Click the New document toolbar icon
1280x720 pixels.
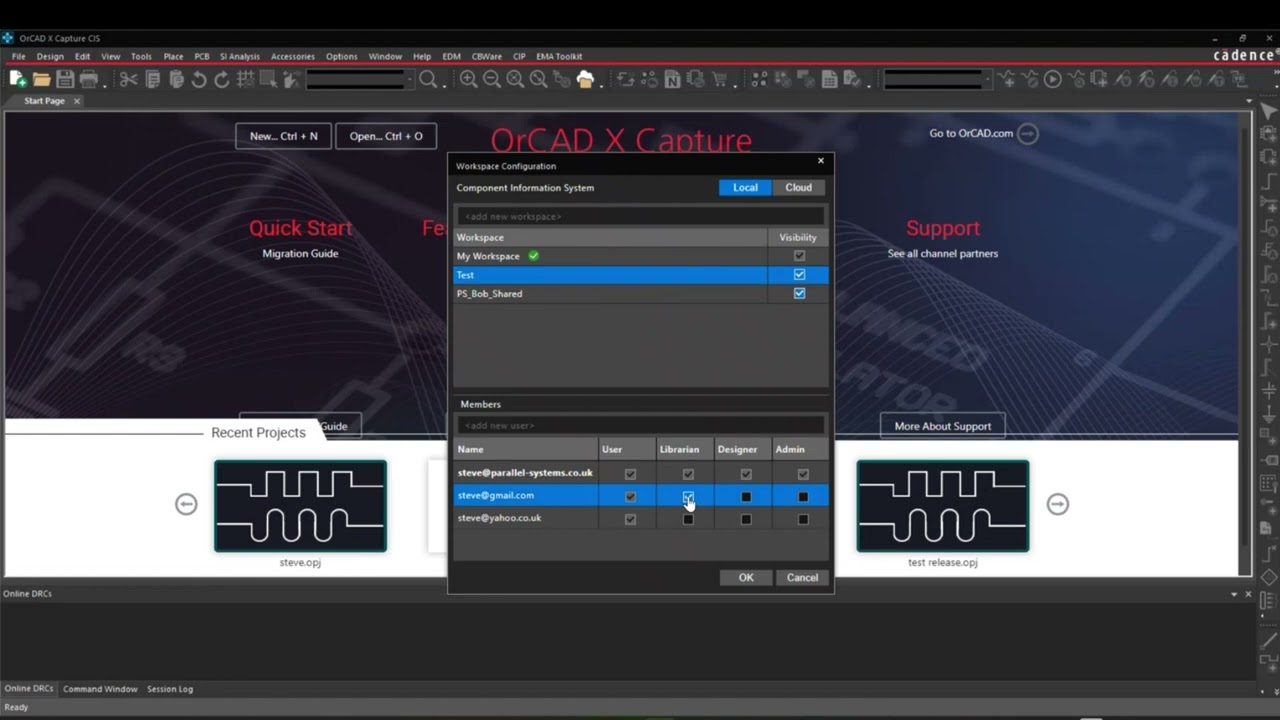[x=18, y=79]
